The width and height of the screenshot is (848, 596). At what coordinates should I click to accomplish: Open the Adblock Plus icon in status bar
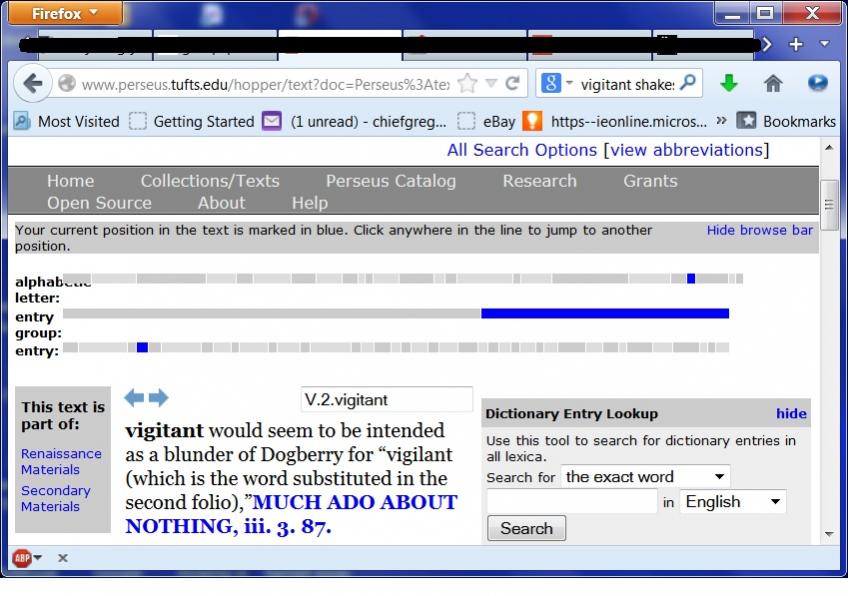22,558
